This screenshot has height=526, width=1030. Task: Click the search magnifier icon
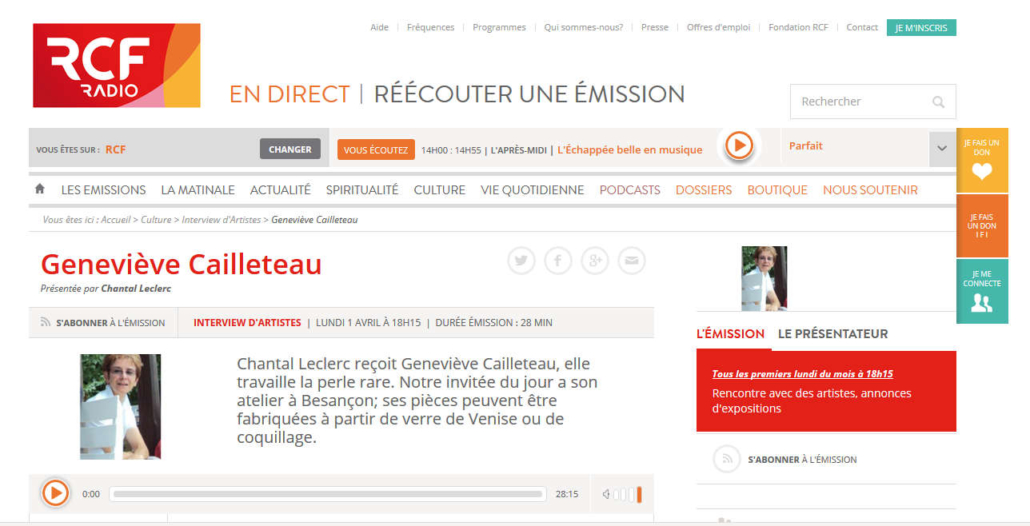click(x=938, y=102)
